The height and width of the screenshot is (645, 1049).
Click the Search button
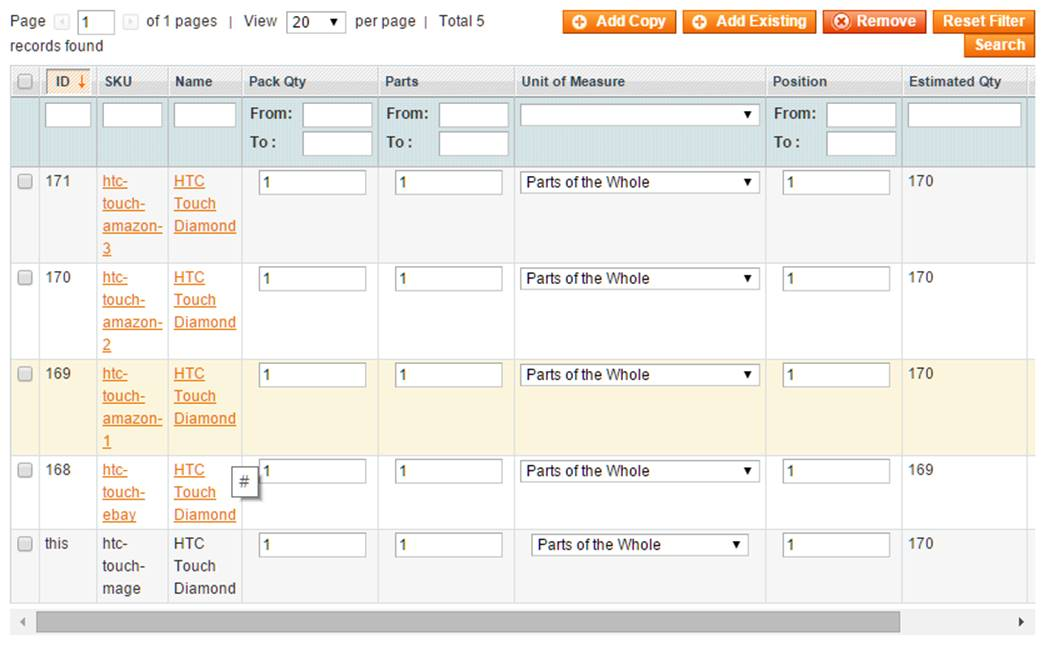point(999,45)
